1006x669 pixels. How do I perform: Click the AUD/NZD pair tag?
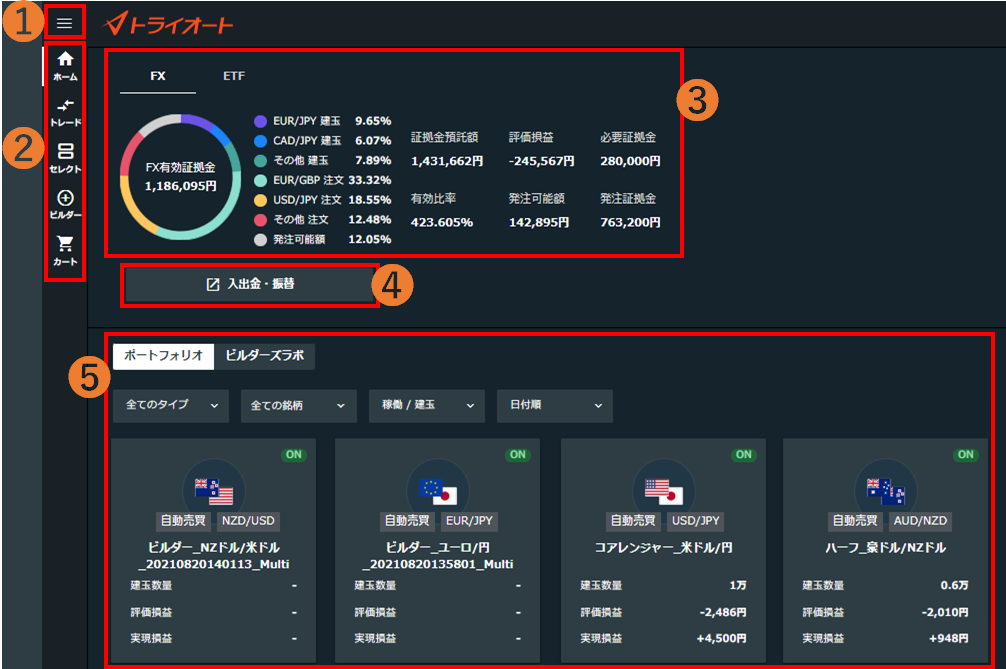[x=920, y=521]
